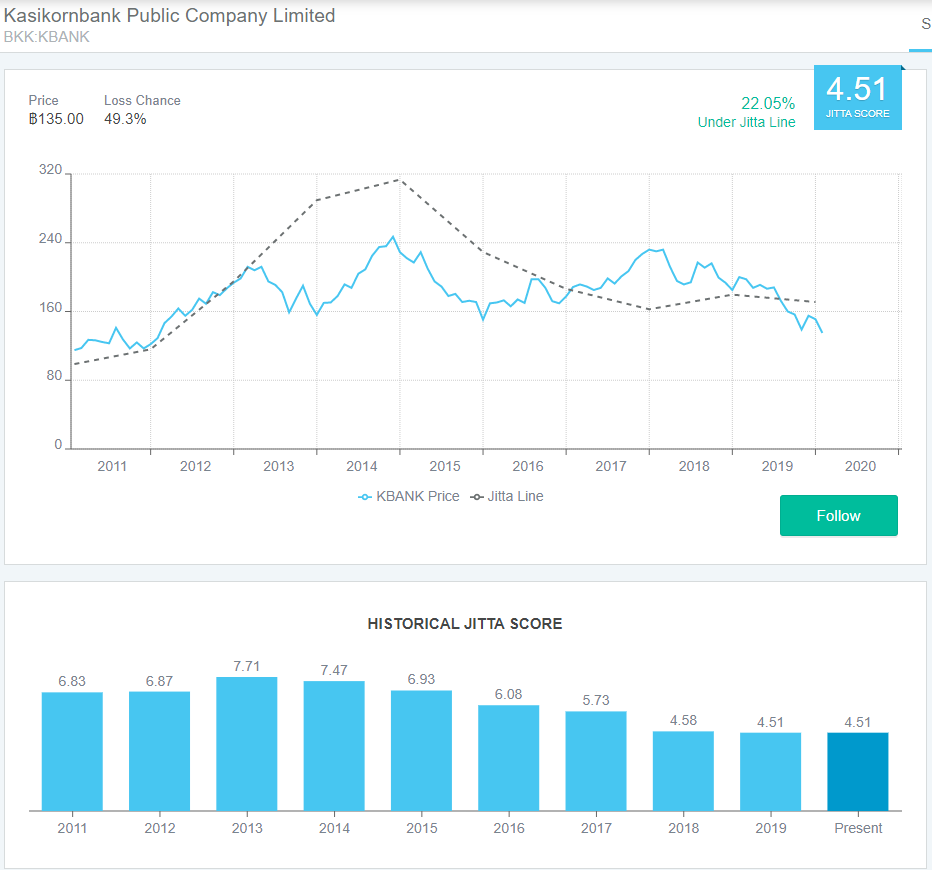Viewport: 932px width, 870px height.
Task: Click the 2014 label on price chart axis
Action: pos(361,466)
